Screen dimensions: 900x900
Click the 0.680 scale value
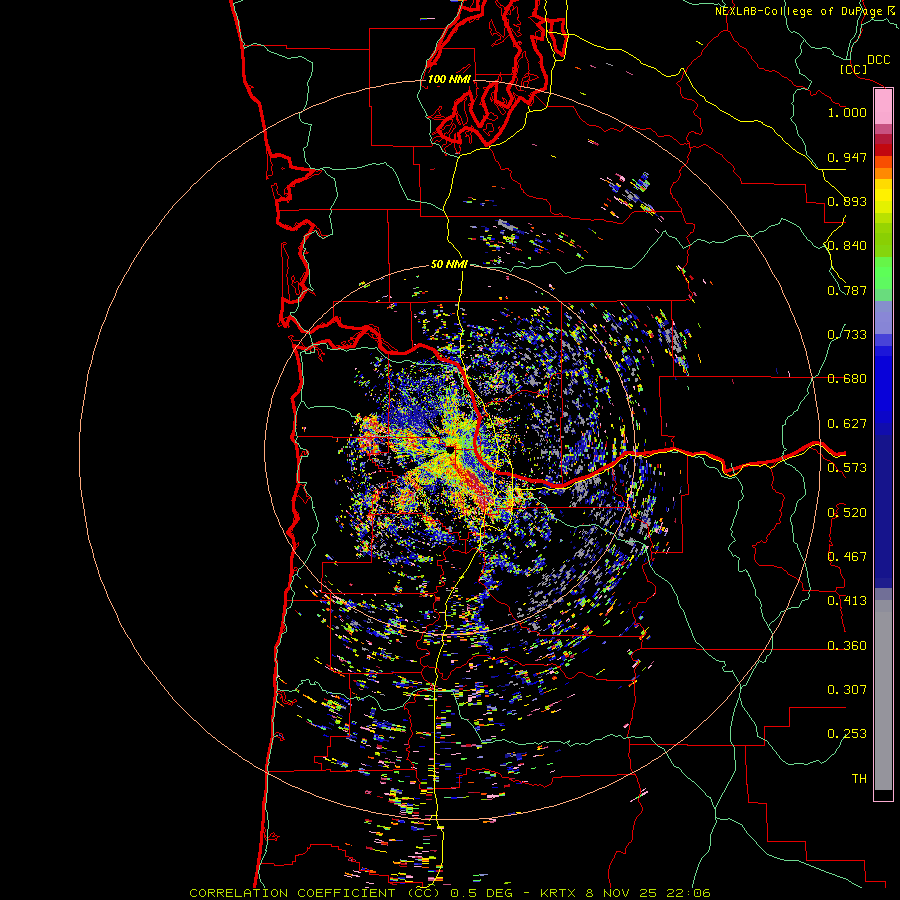(x=847, y=379)
